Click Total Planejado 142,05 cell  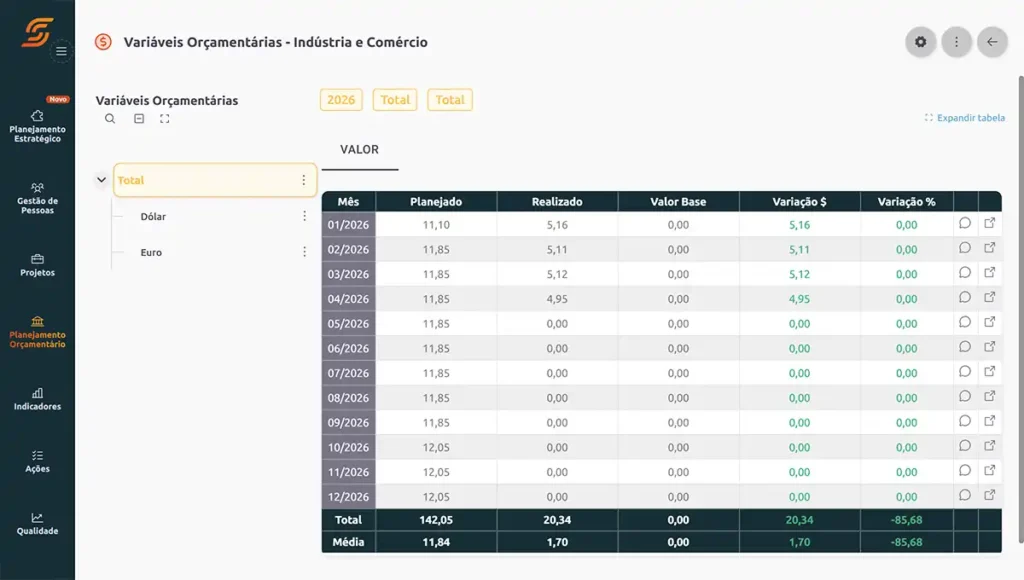tap(436, 520)
